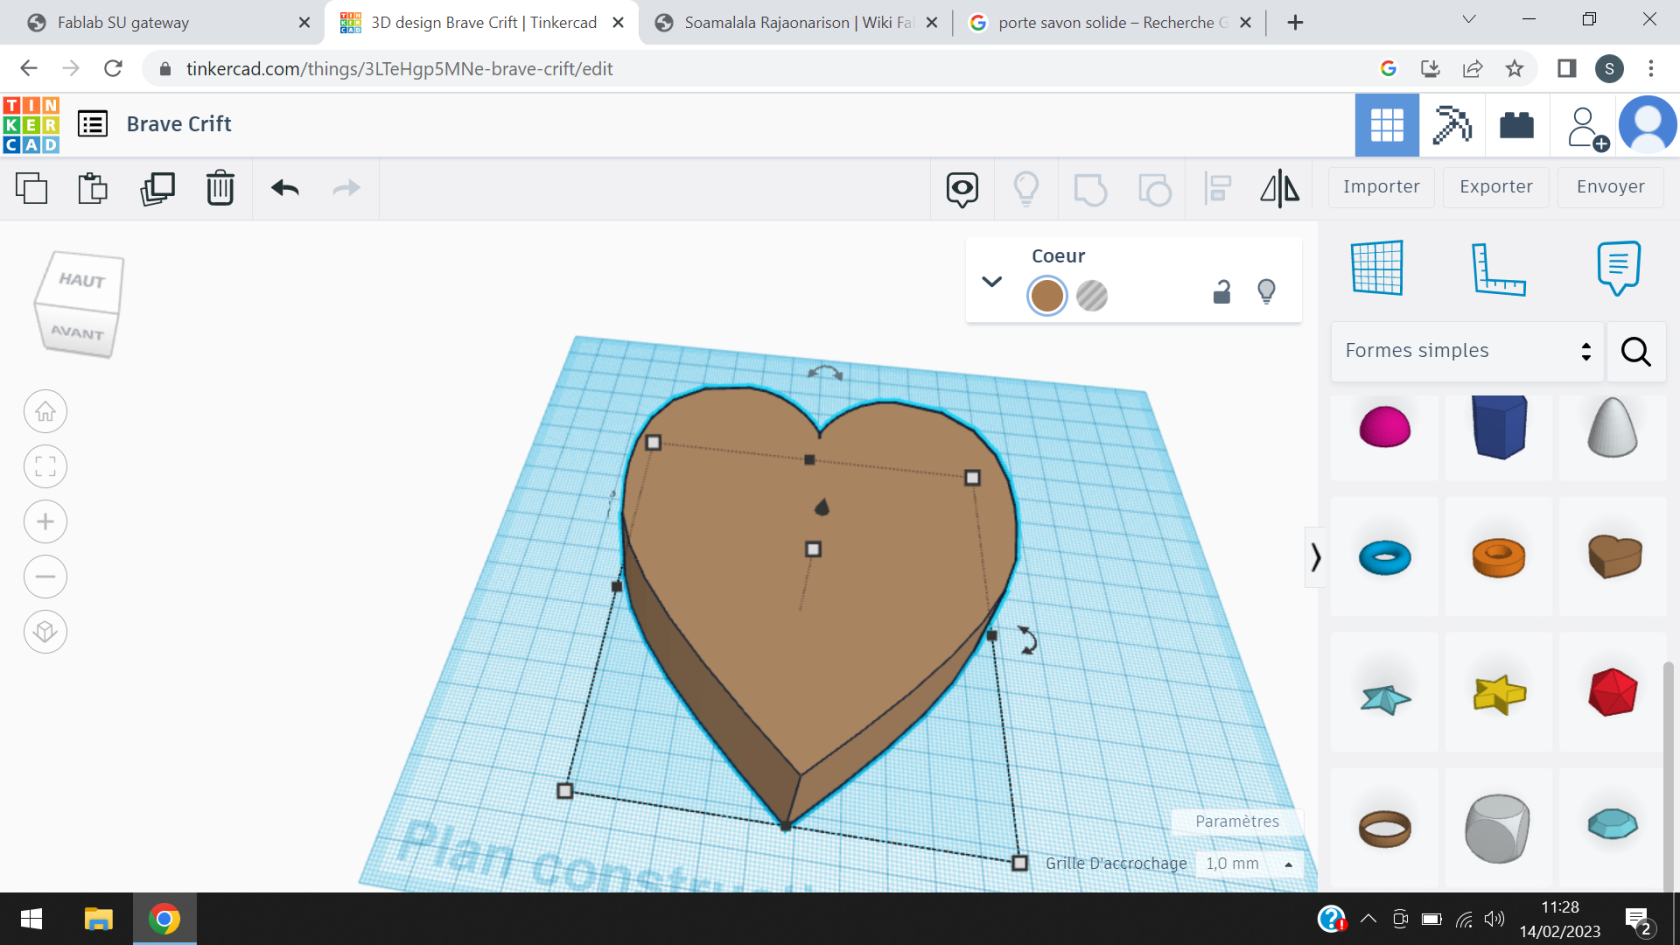The image size is (1680, 945).
Task: Click the zoom in plus button
Action: (x=45, y=522)
